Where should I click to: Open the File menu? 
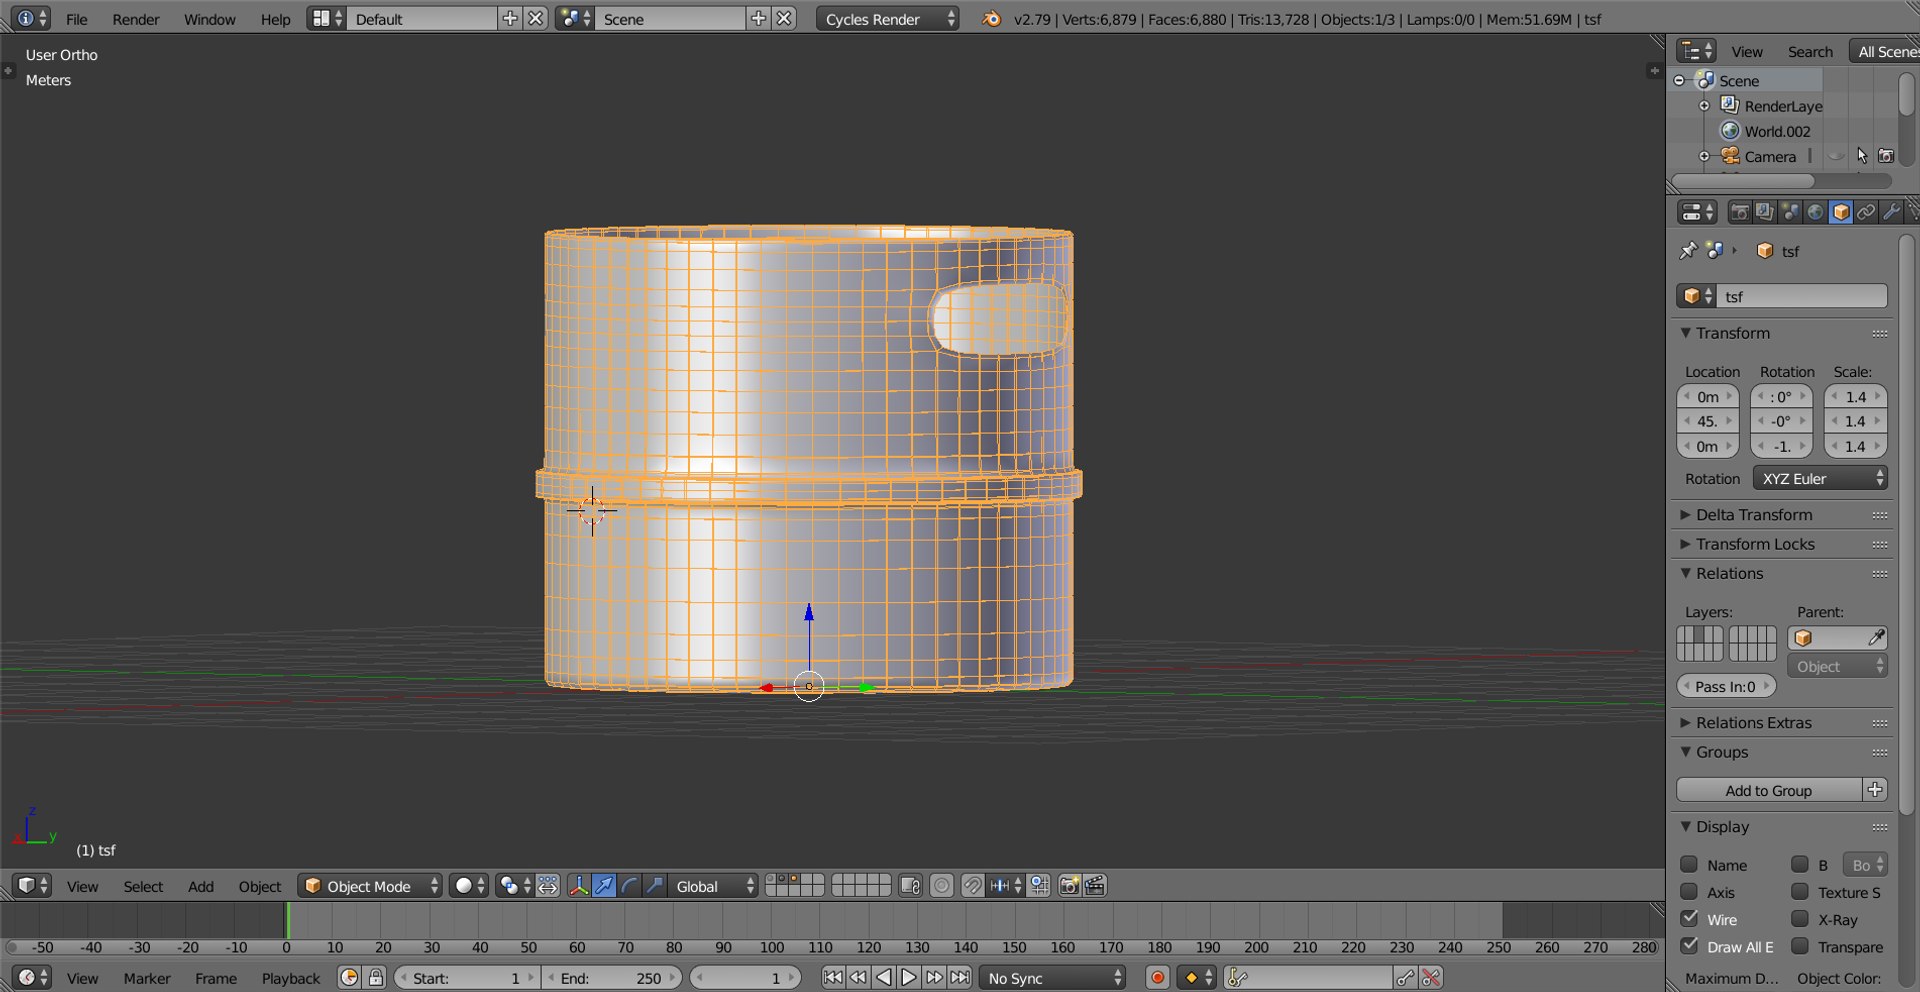pos(76,19)
